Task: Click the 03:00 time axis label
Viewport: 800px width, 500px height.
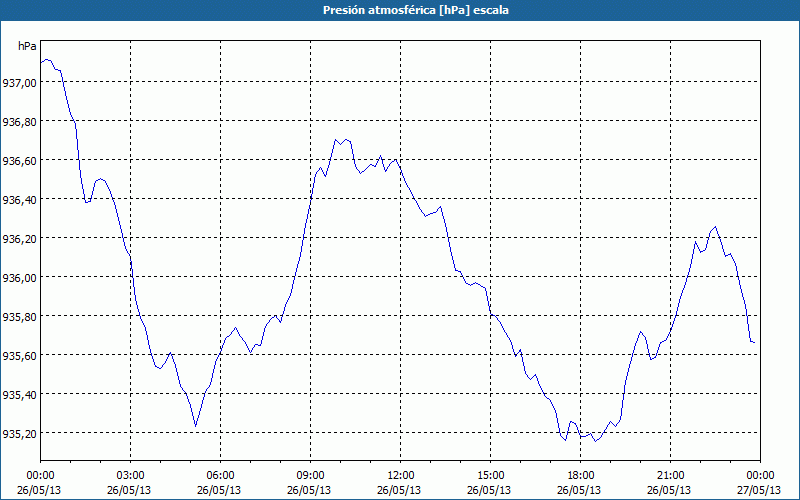Action: 131,476
